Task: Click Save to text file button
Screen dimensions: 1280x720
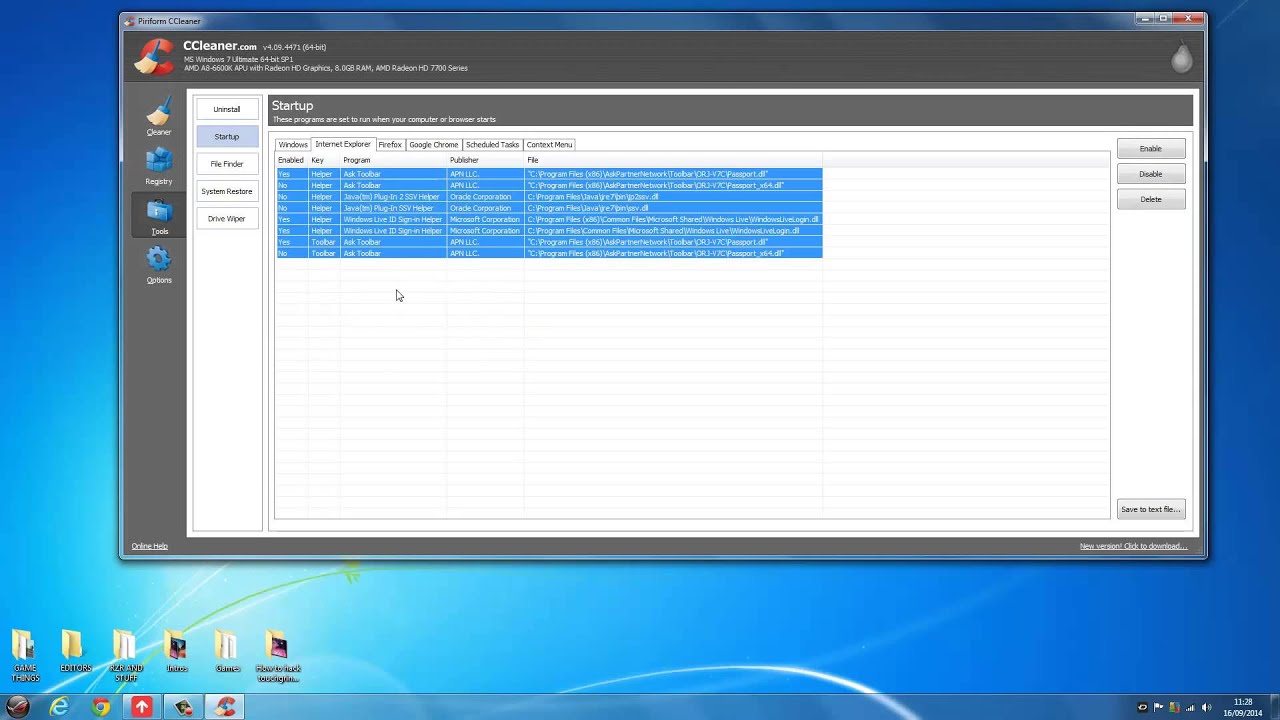Action: point(1151,509)
